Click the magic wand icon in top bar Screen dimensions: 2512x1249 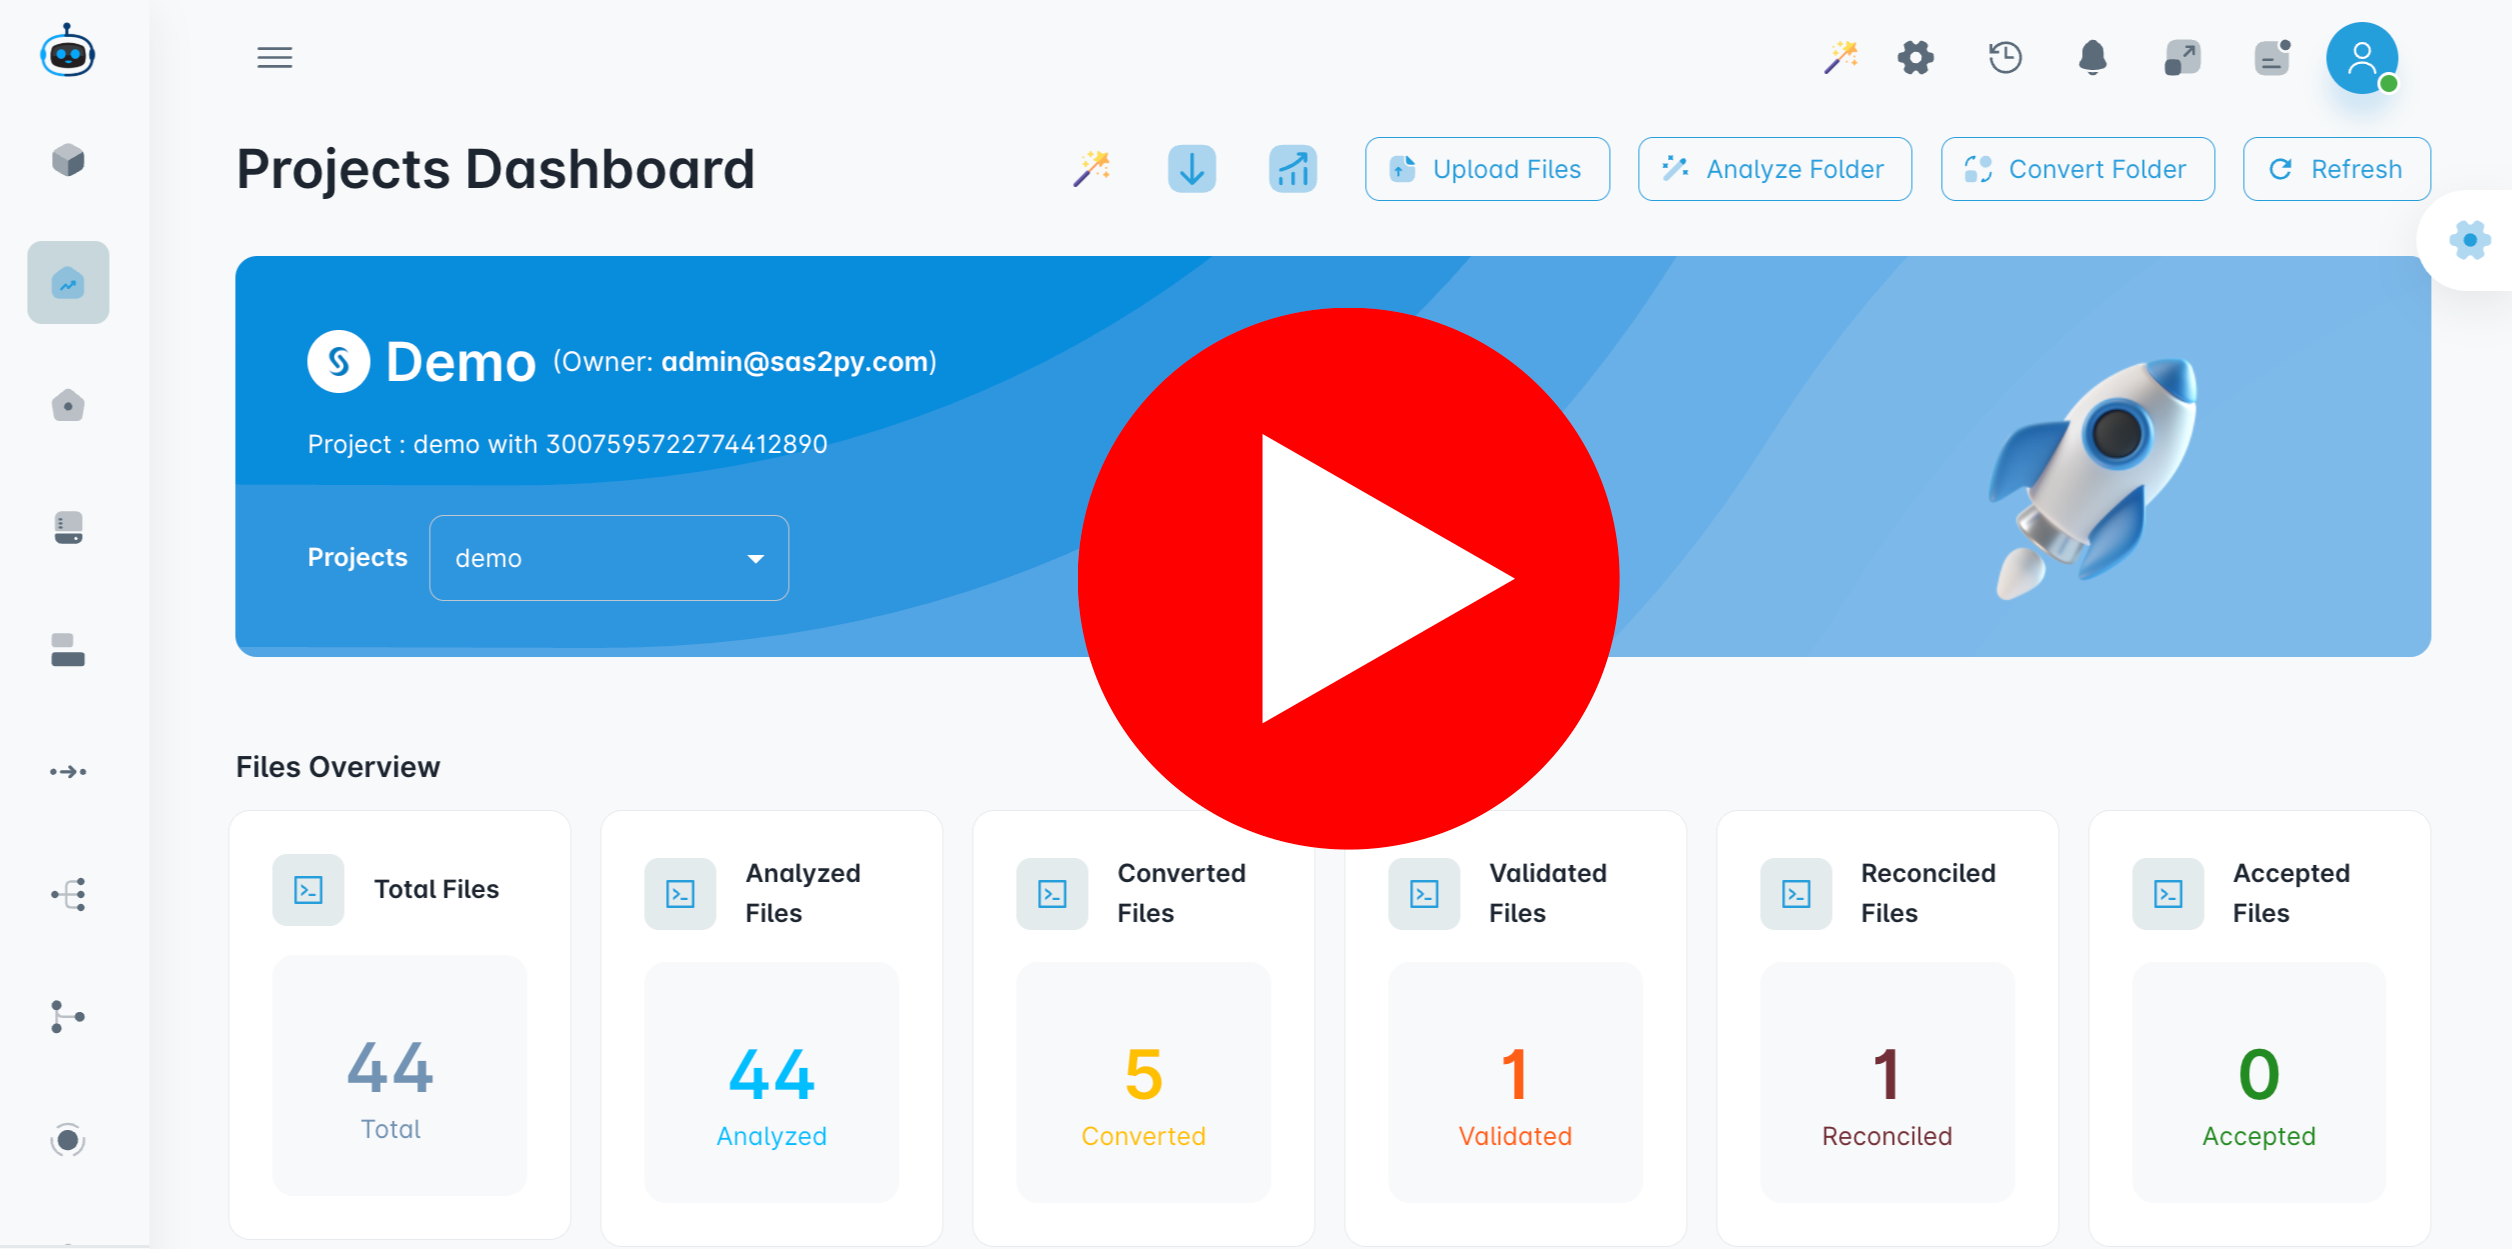point(1840,58)
